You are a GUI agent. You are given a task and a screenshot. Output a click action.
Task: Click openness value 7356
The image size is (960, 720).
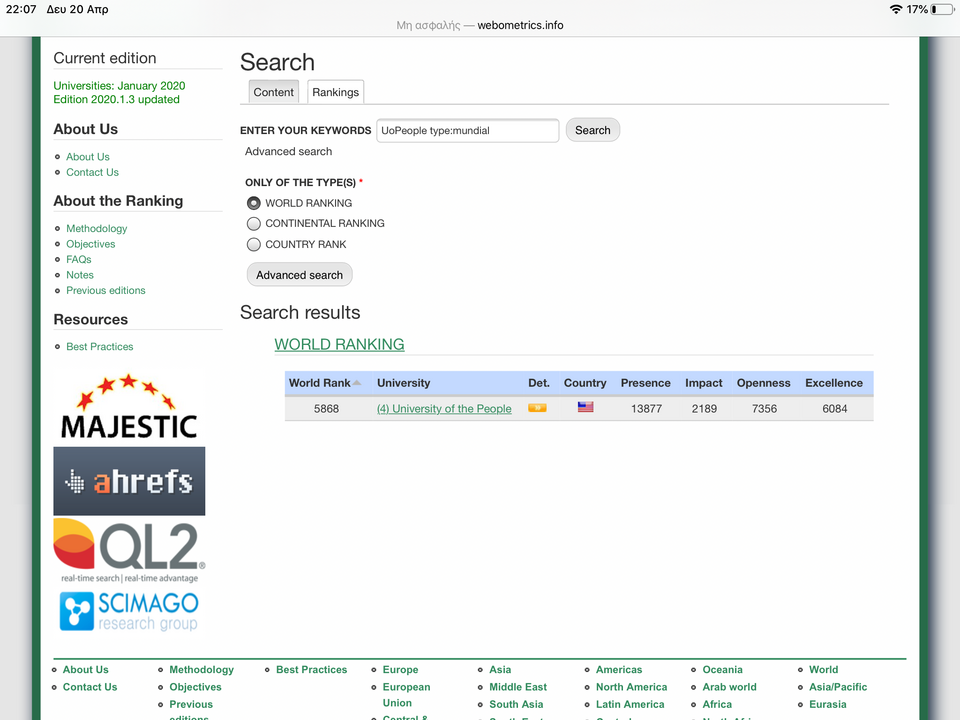[764, 408]
